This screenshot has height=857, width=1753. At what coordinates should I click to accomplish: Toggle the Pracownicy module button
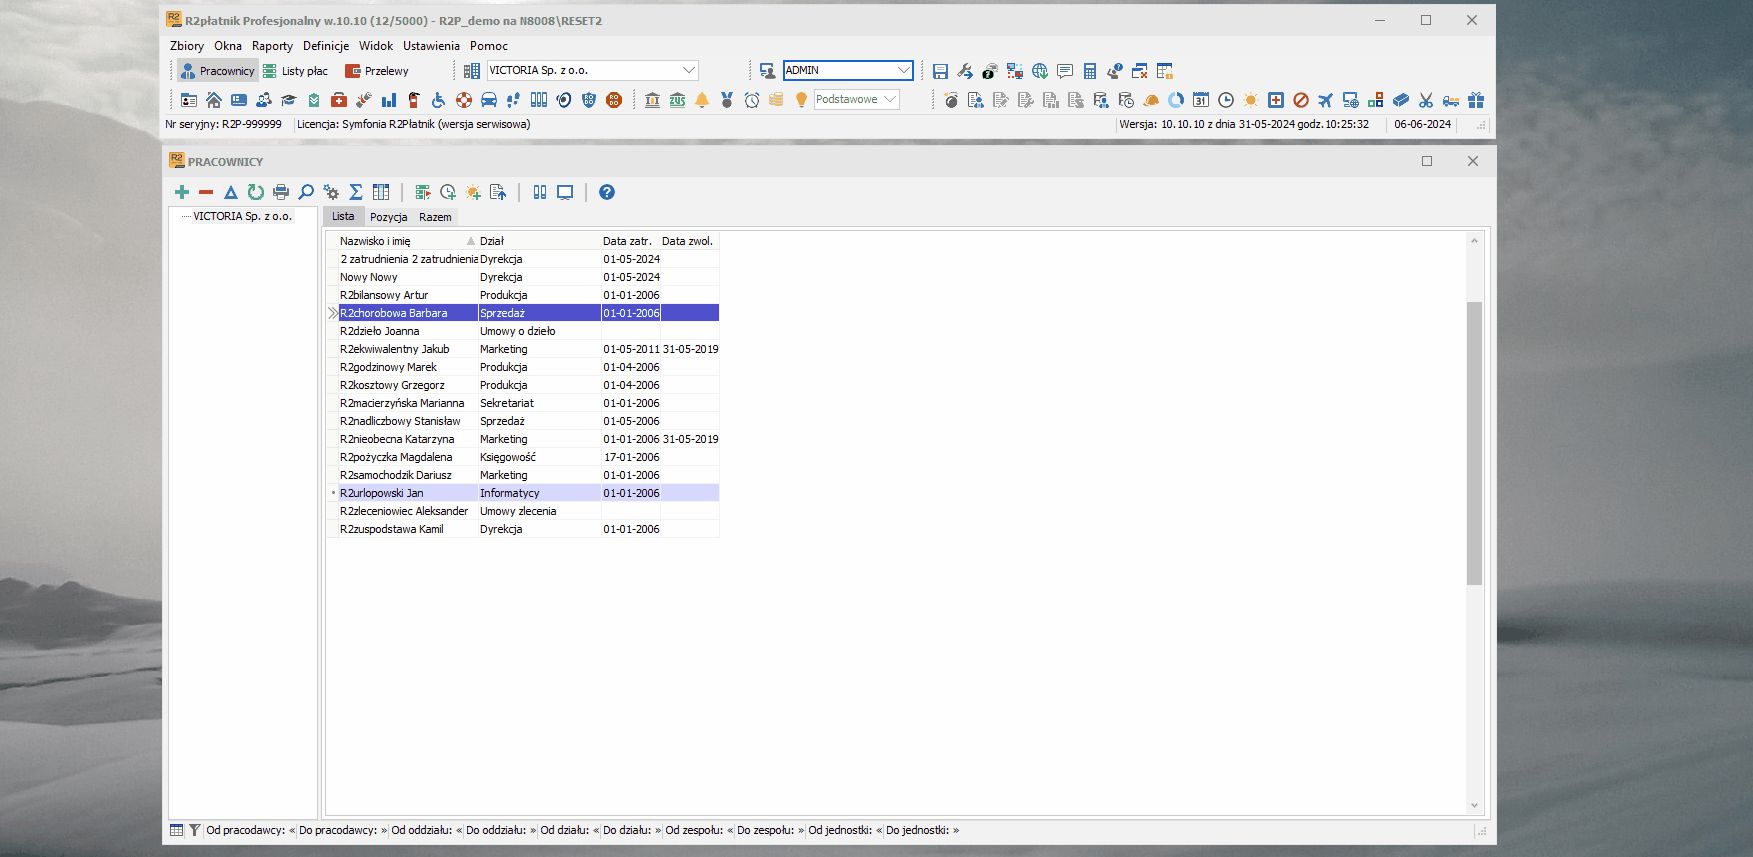pyautogui.click(x=217, y=71)
